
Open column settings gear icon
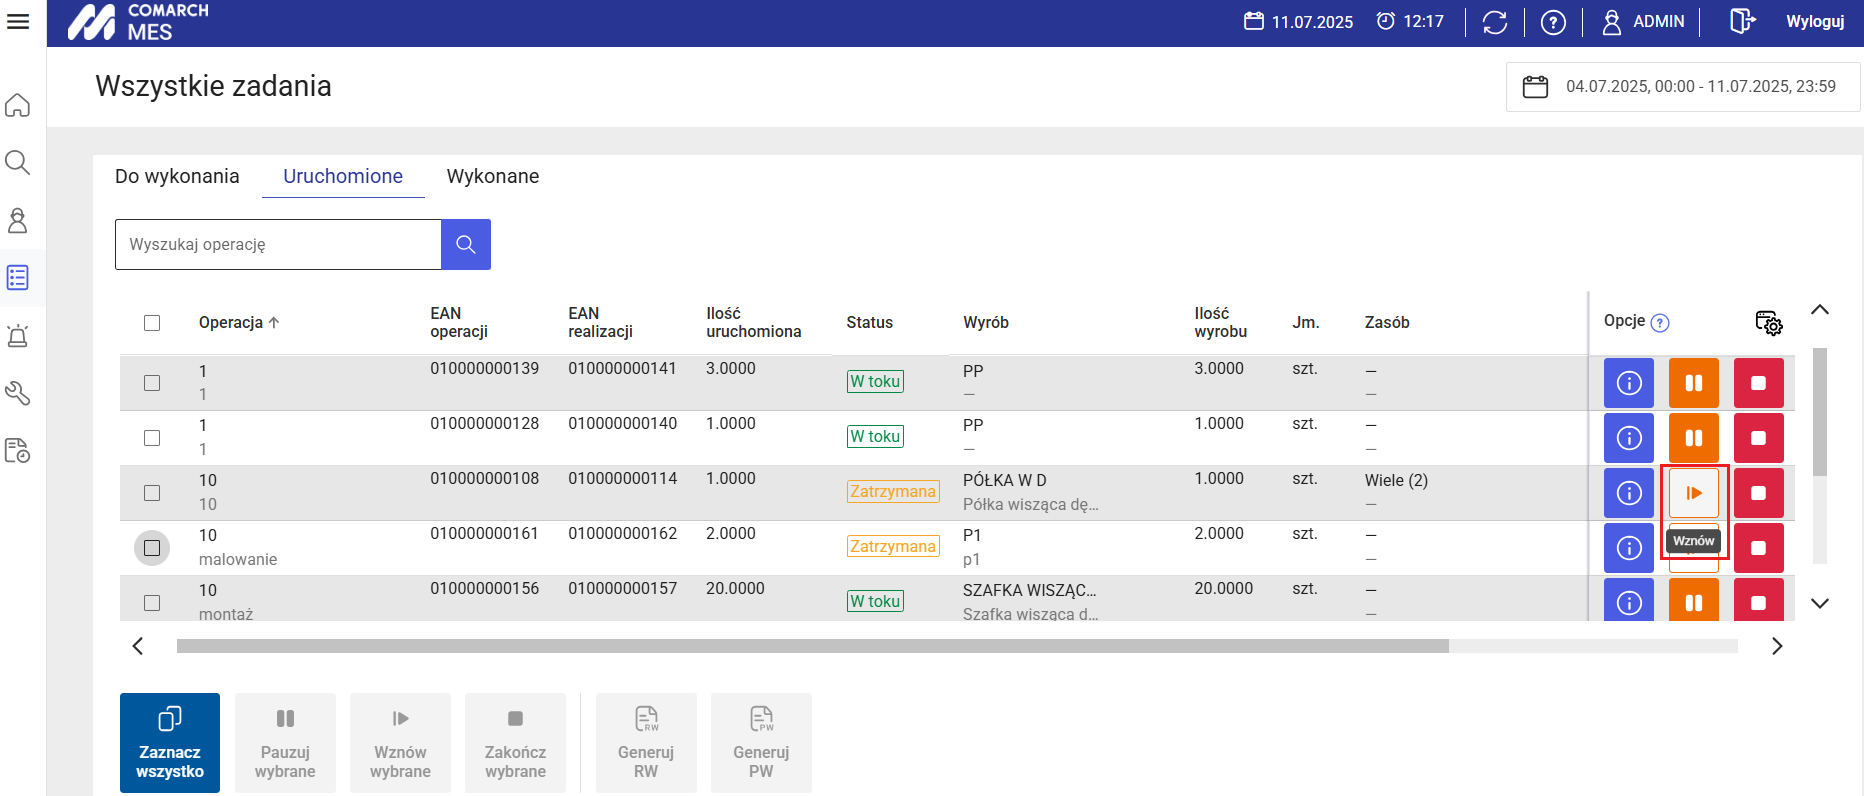[x=1768, y=322]
